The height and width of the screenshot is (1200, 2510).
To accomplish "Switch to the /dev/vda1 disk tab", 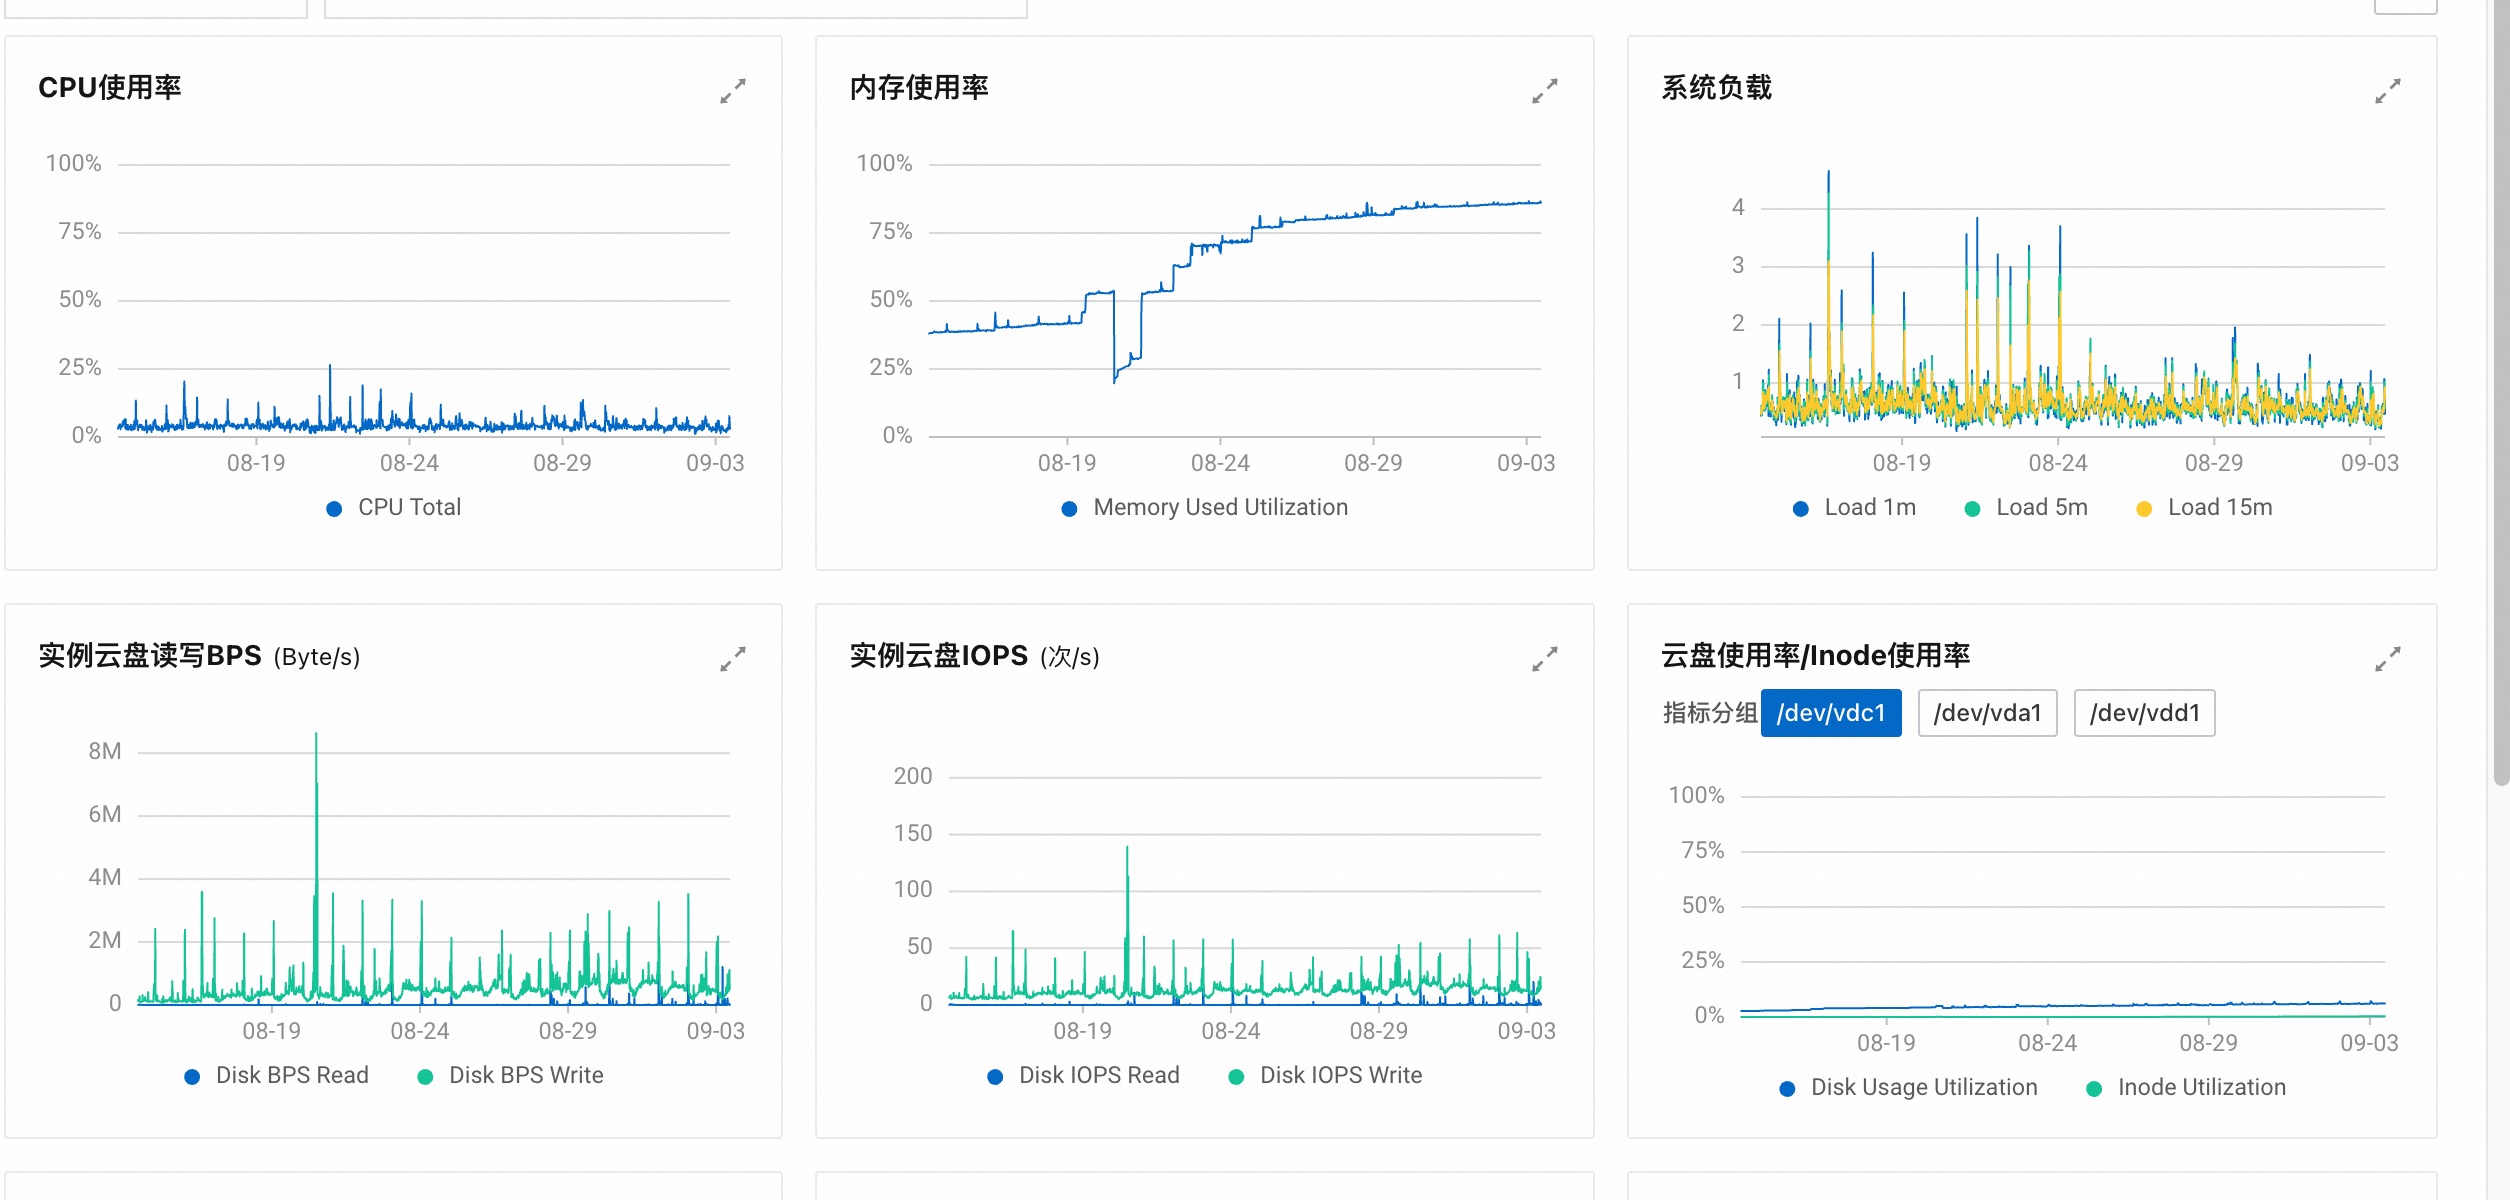I will click(1987, 713).
